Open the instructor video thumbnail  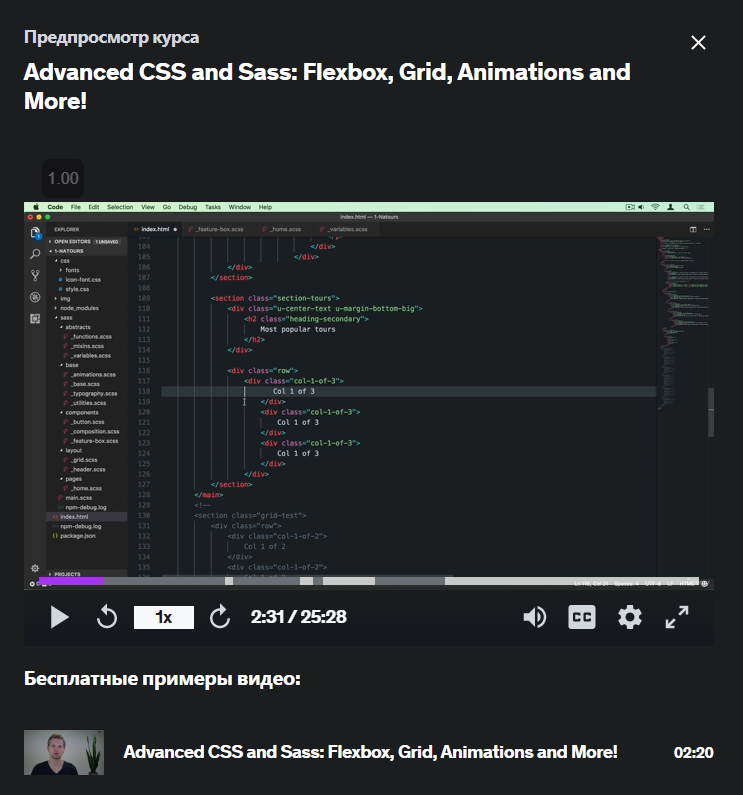[64, 752]
